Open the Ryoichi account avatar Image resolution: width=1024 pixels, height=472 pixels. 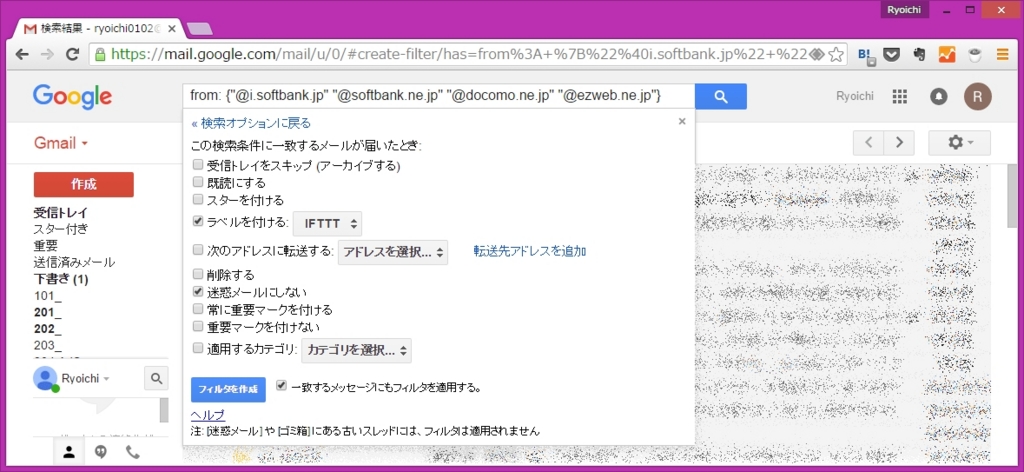pos(978,97)
